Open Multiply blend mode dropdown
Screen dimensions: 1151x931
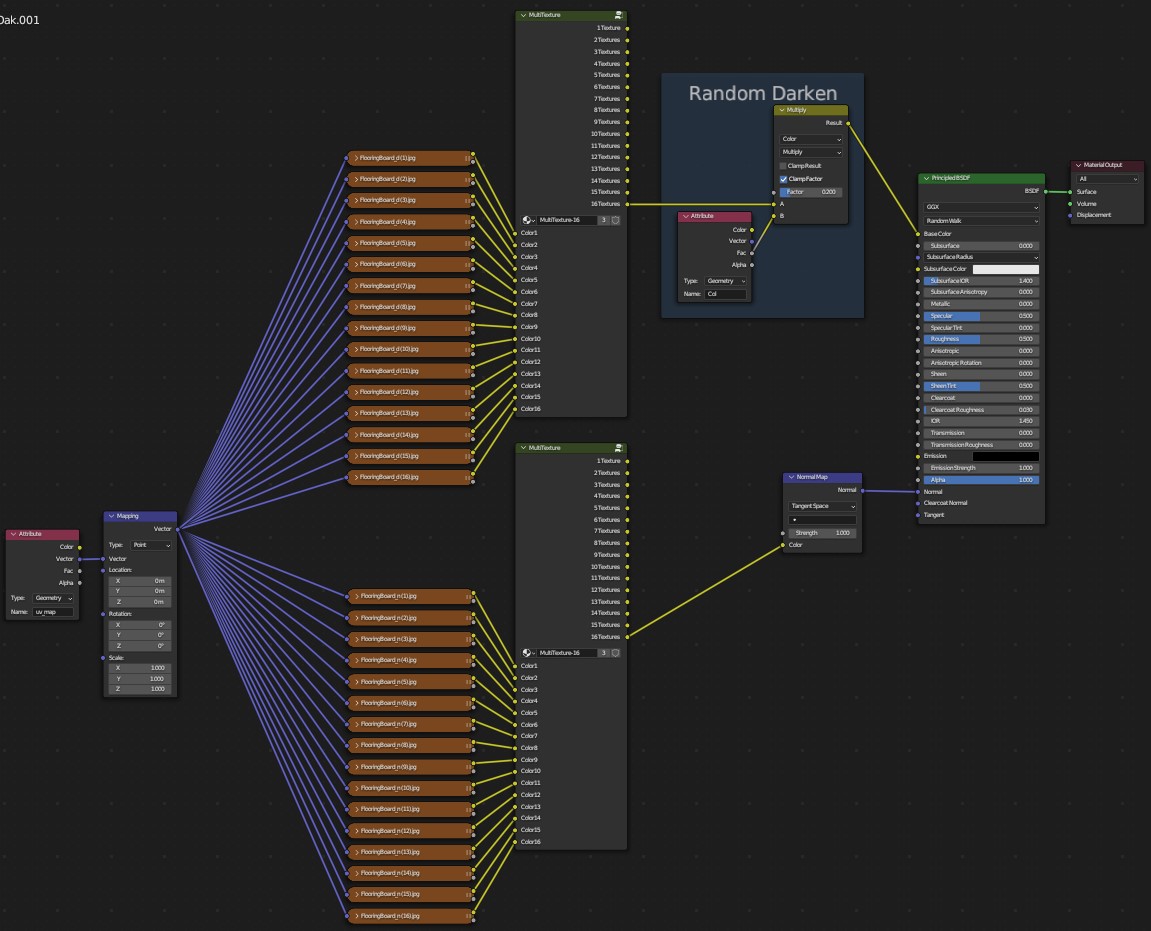point(811,152)
